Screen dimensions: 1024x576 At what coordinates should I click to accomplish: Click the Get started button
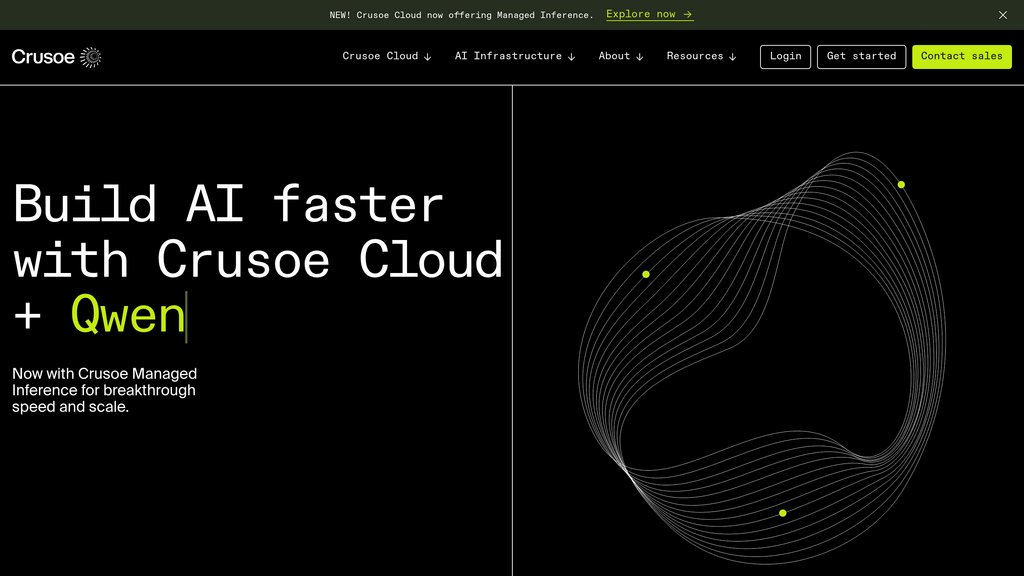861,56
